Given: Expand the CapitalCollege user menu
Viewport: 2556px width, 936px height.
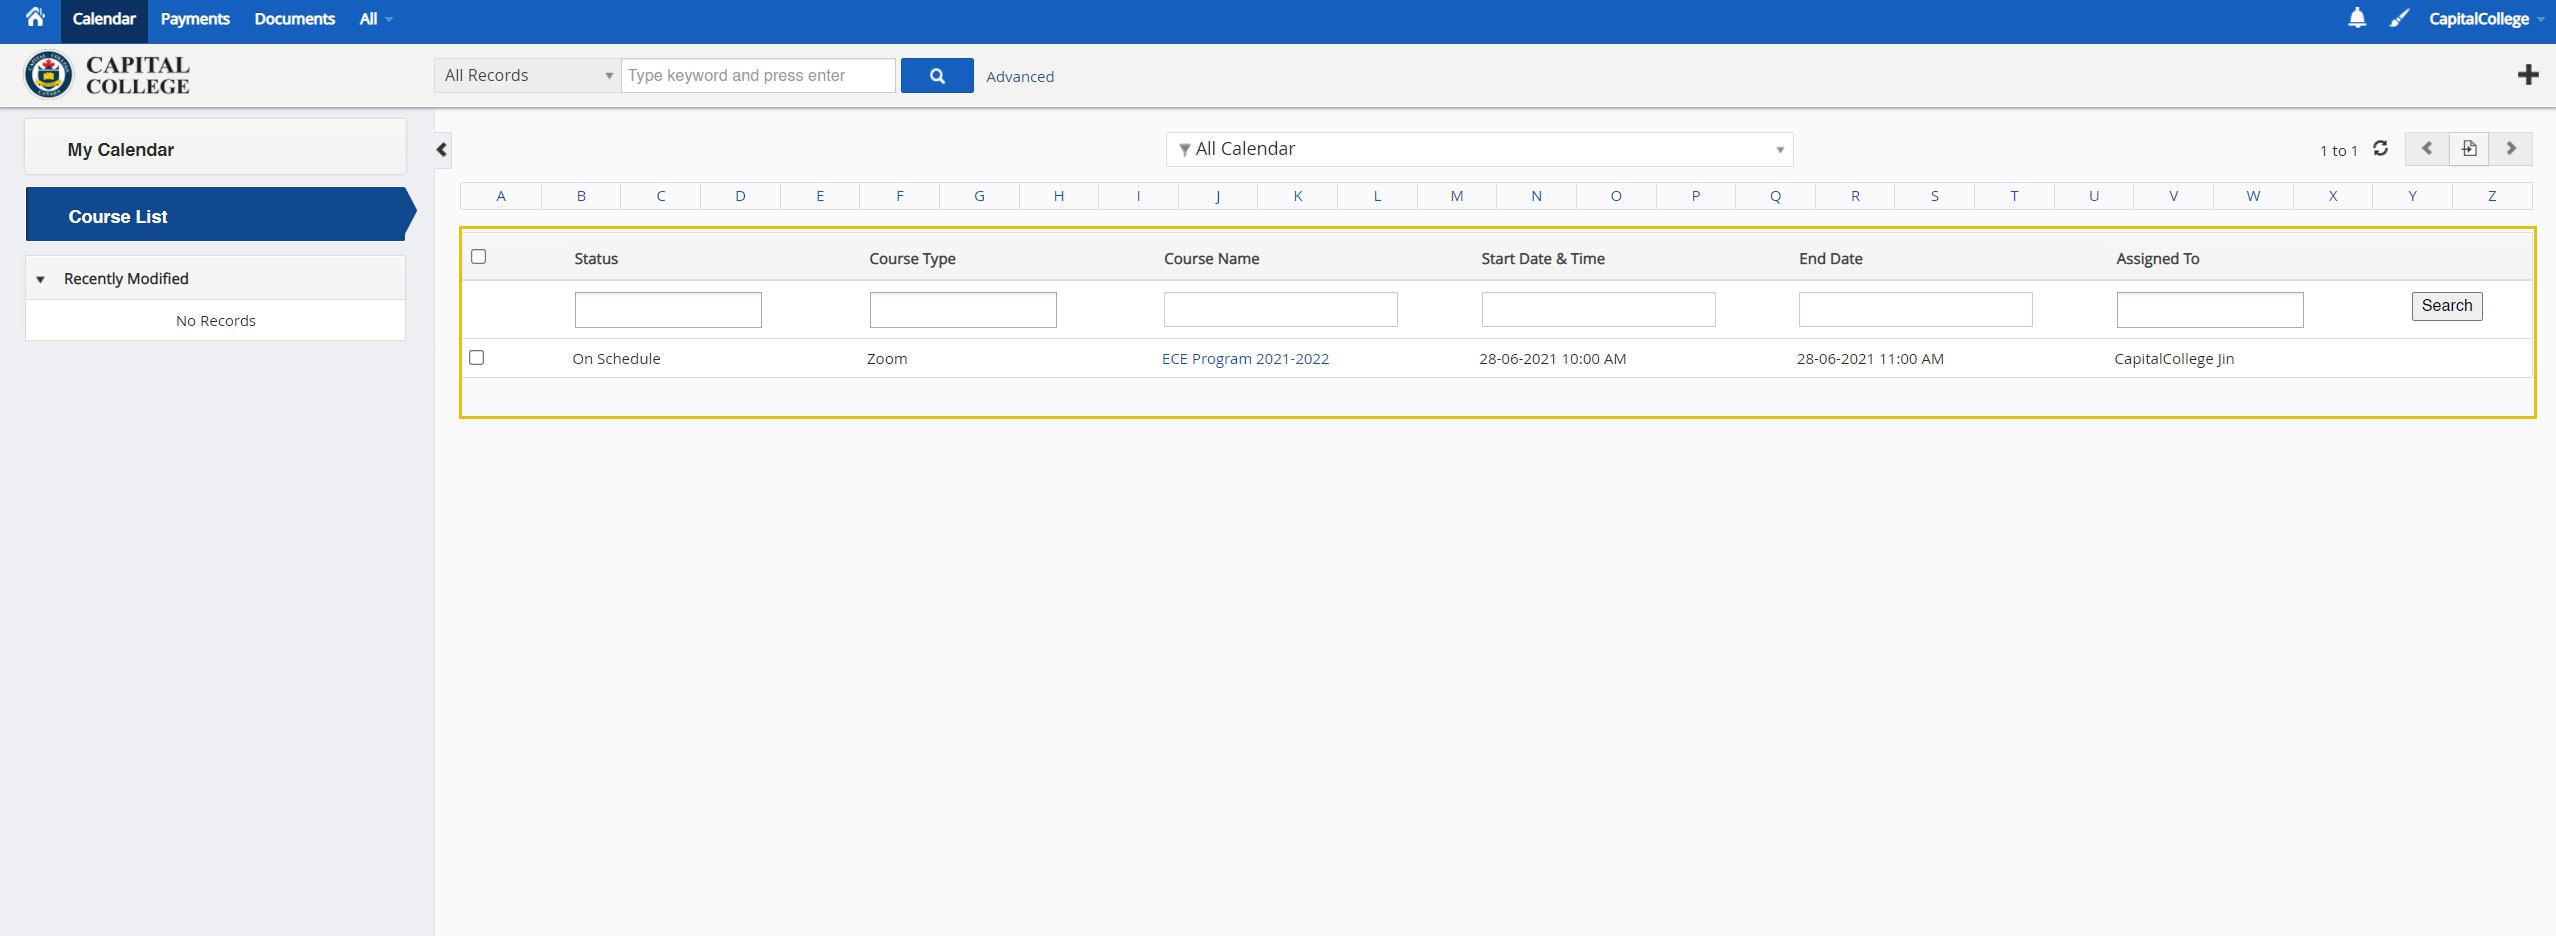Looking at the screenshot, I should [x=2484, y=18].
